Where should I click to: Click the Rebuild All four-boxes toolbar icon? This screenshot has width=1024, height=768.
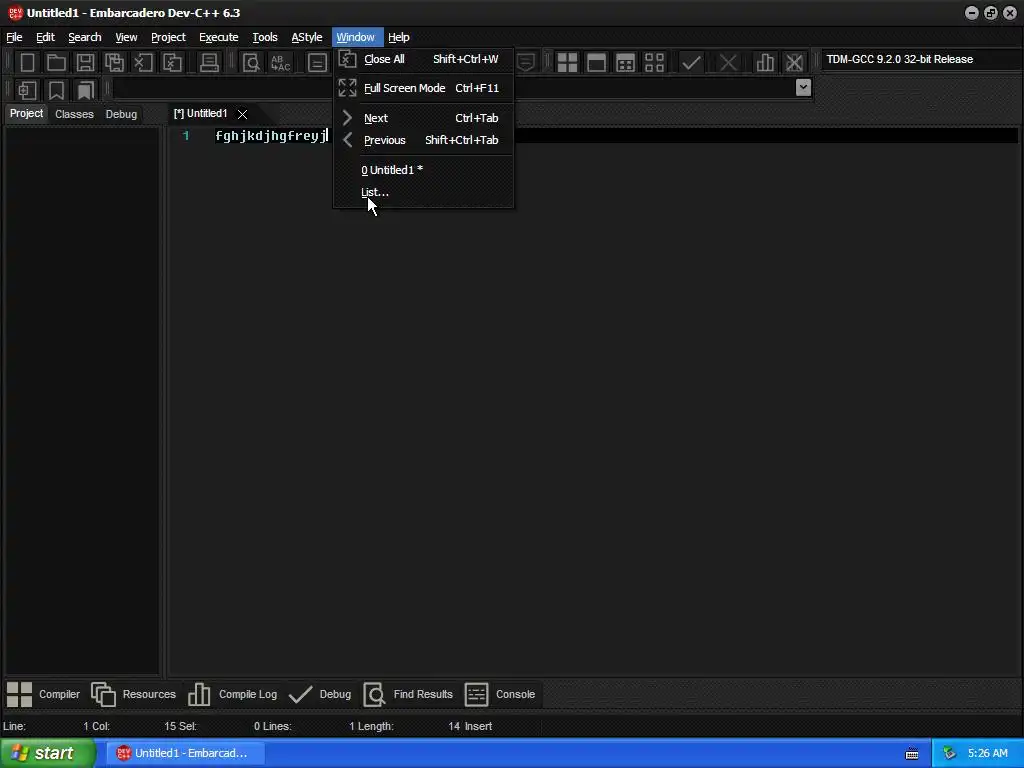(x=654, y=63)
